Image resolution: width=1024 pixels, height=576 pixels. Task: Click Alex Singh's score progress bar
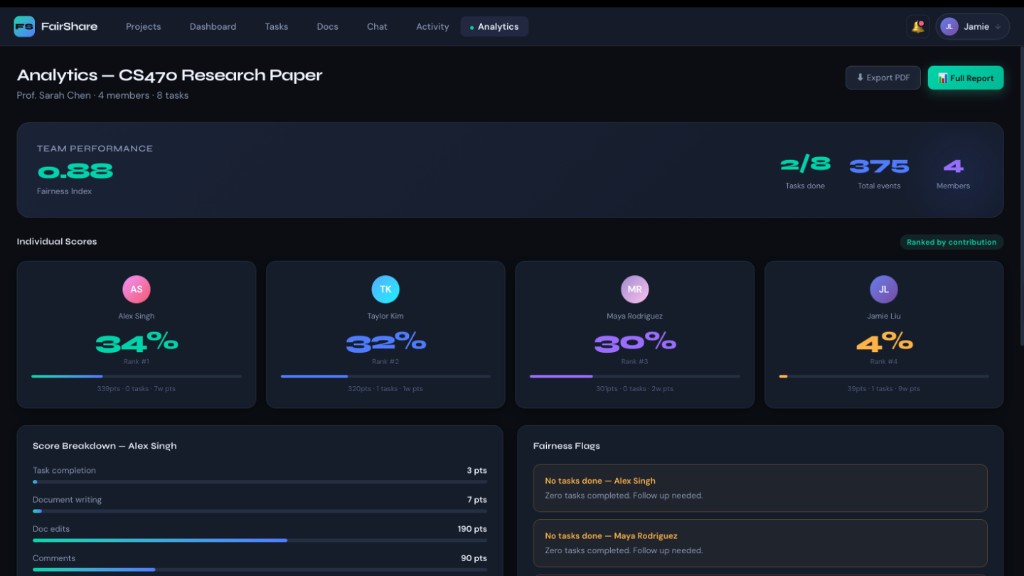(136, 376)
